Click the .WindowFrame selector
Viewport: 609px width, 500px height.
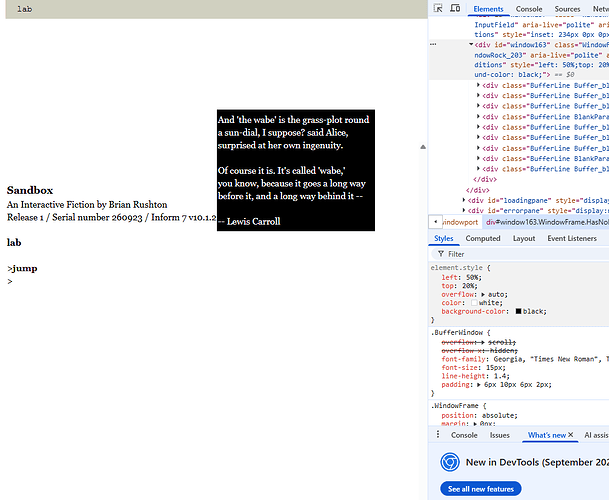click(x=454, y=406)
